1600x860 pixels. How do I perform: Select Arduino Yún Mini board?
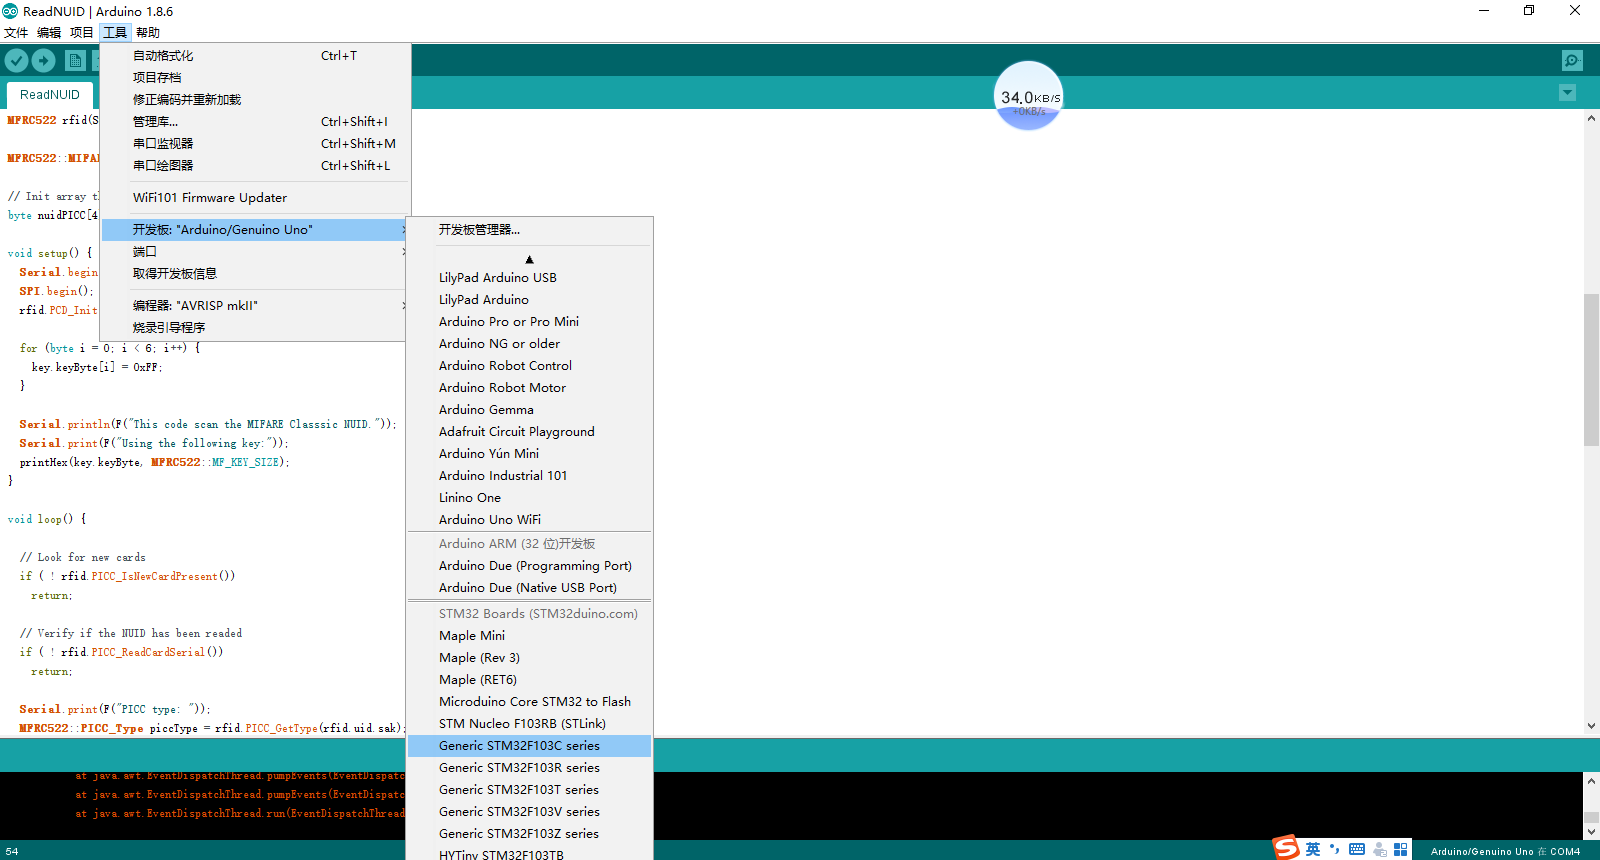(529, 454)
